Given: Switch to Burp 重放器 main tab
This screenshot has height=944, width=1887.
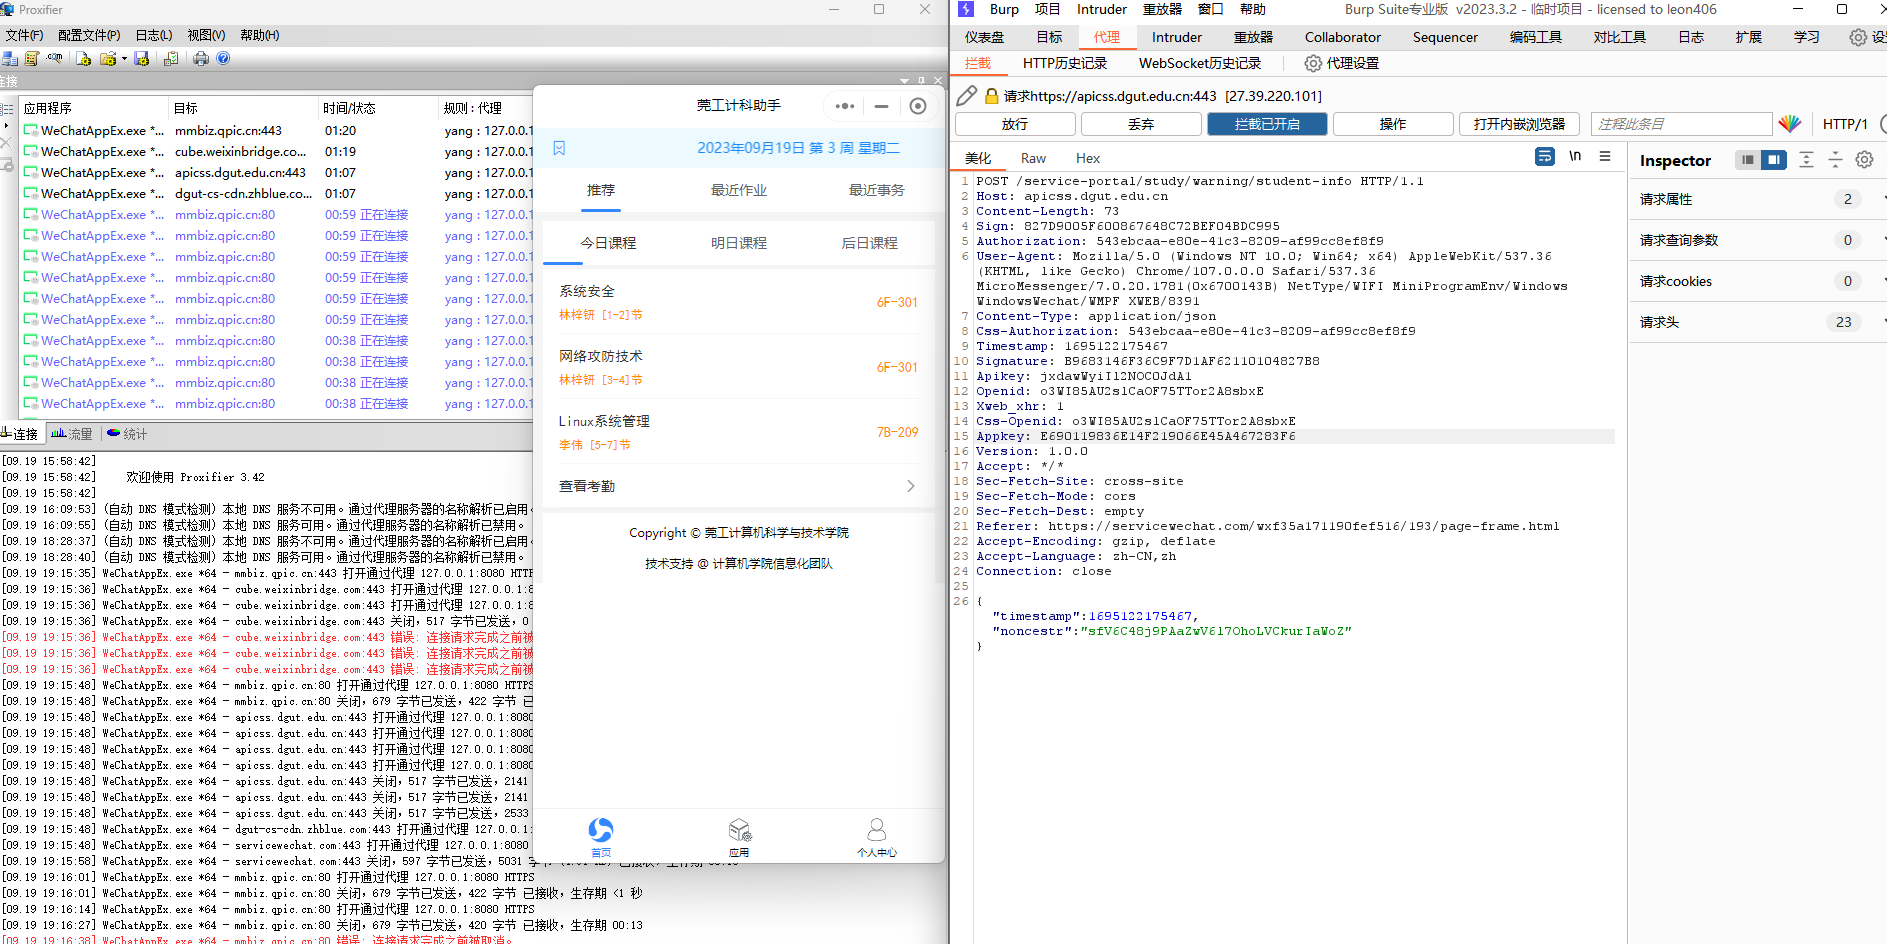Looking at the screenshot, I should point(1253,37).
